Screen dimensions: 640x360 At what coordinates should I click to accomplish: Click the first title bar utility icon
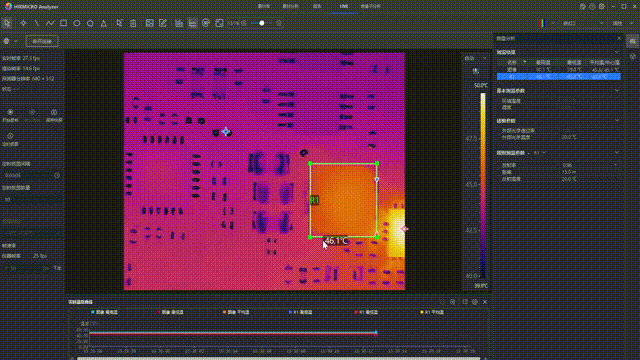point(582,7)
